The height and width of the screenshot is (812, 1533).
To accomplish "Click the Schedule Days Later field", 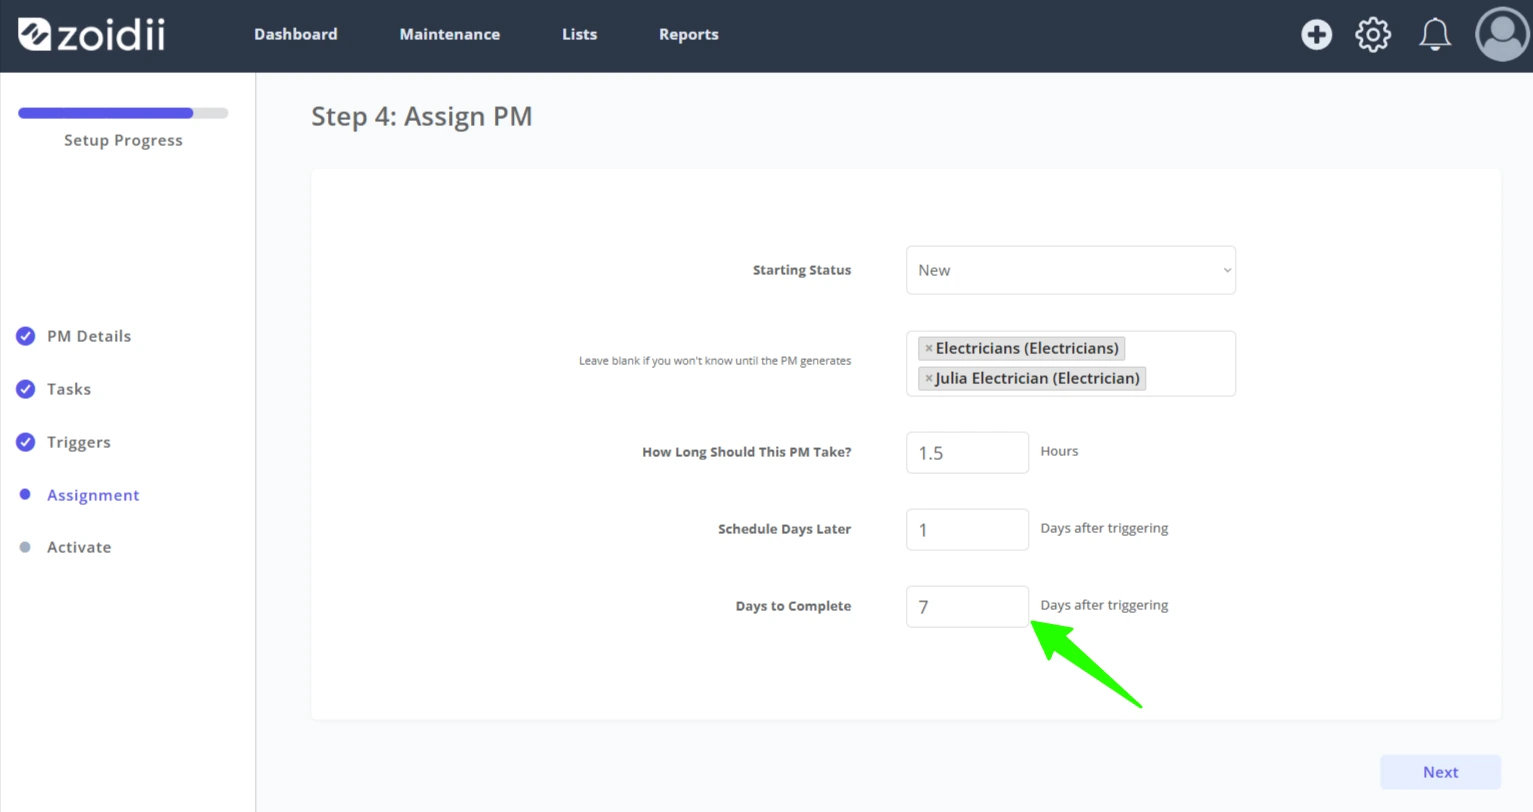I will [x=967, y=530].
